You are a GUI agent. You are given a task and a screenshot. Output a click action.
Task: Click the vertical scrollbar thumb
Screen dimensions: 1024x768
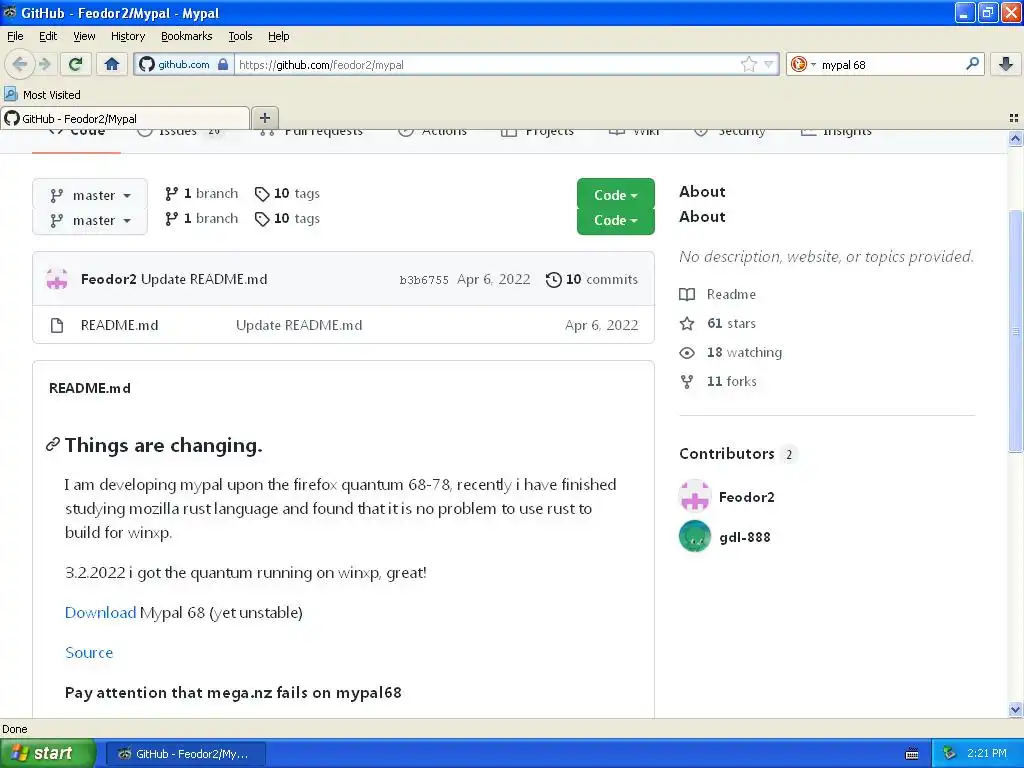coord(1016,330)
